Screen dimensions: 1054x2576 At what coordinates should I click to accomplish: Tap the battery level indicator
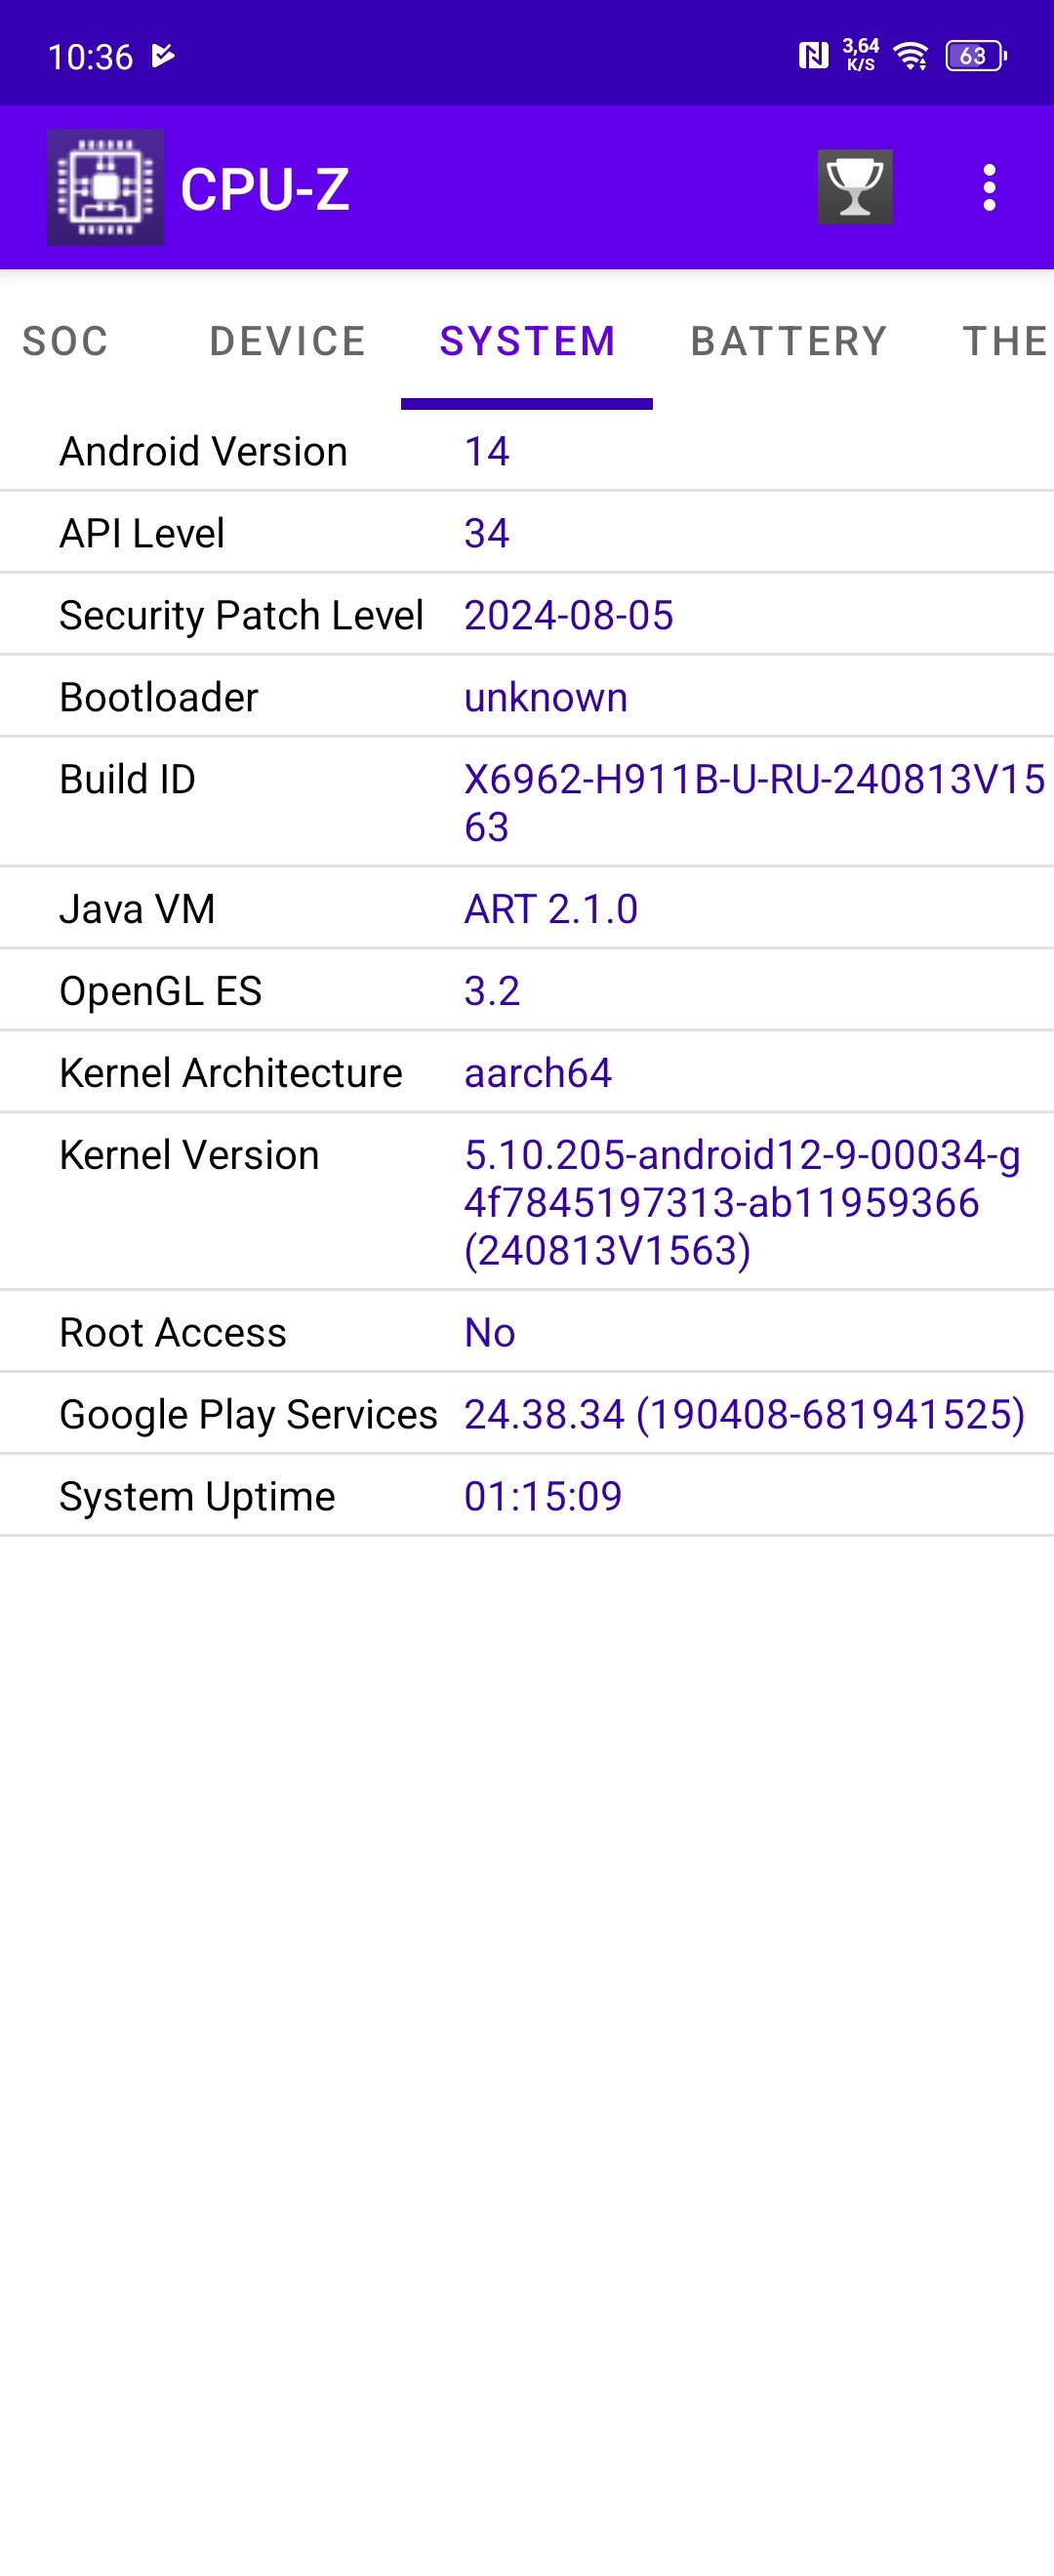975,55
